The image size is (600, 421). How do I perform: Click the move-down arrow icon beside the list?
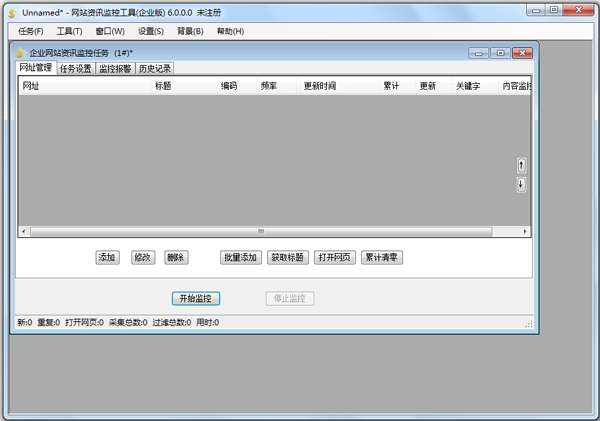521,184
